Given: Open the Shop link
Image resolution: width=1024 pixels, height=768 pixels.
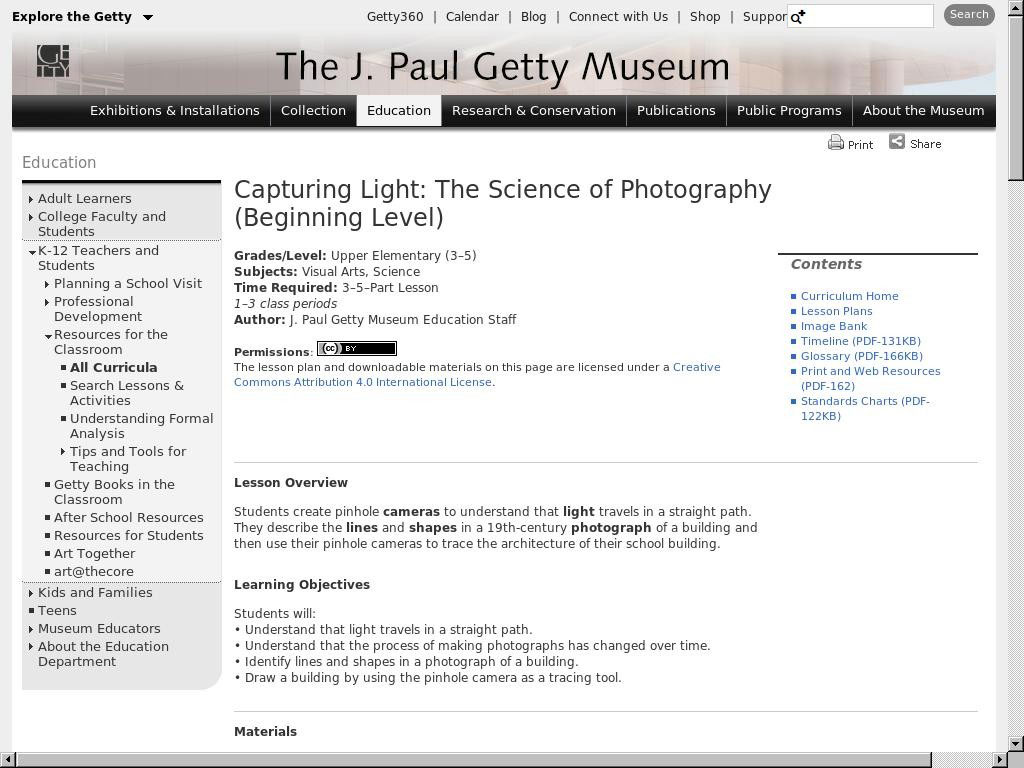Looking at the screenshot, I should coord(705,17).
